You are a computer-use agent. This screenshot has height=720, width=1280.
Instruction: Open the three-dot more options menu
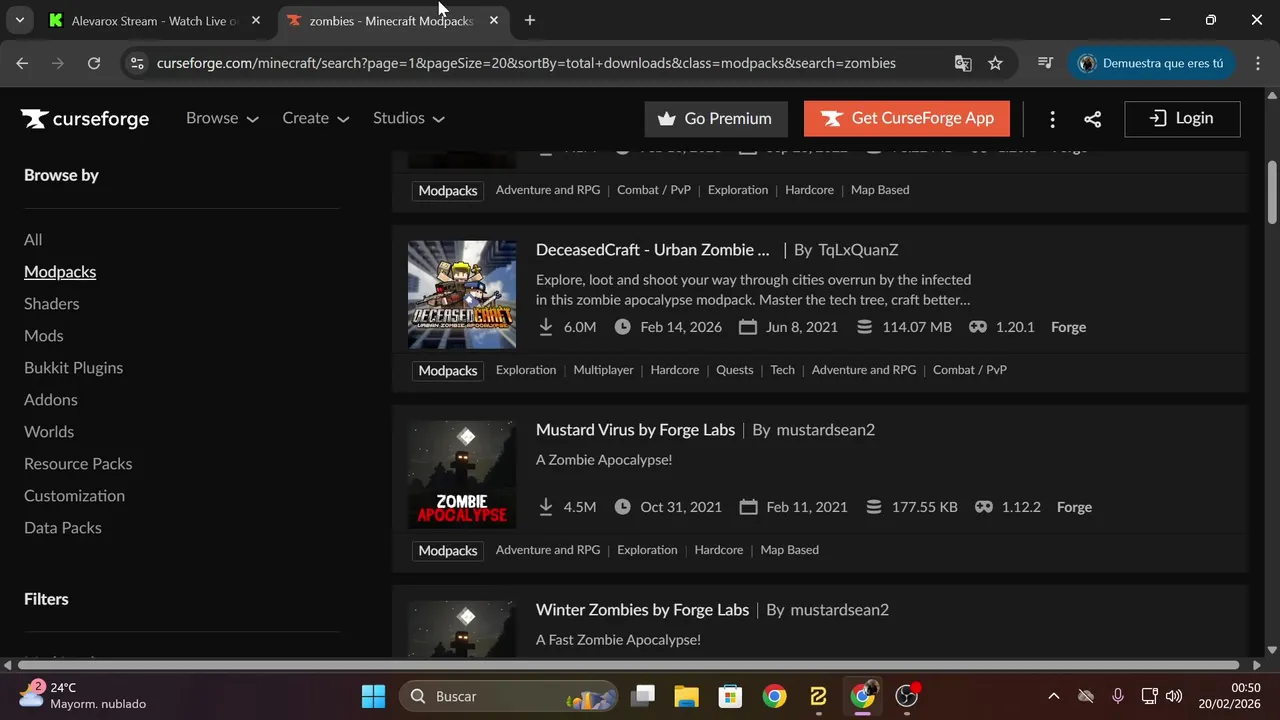click(x=1052, y=119)
